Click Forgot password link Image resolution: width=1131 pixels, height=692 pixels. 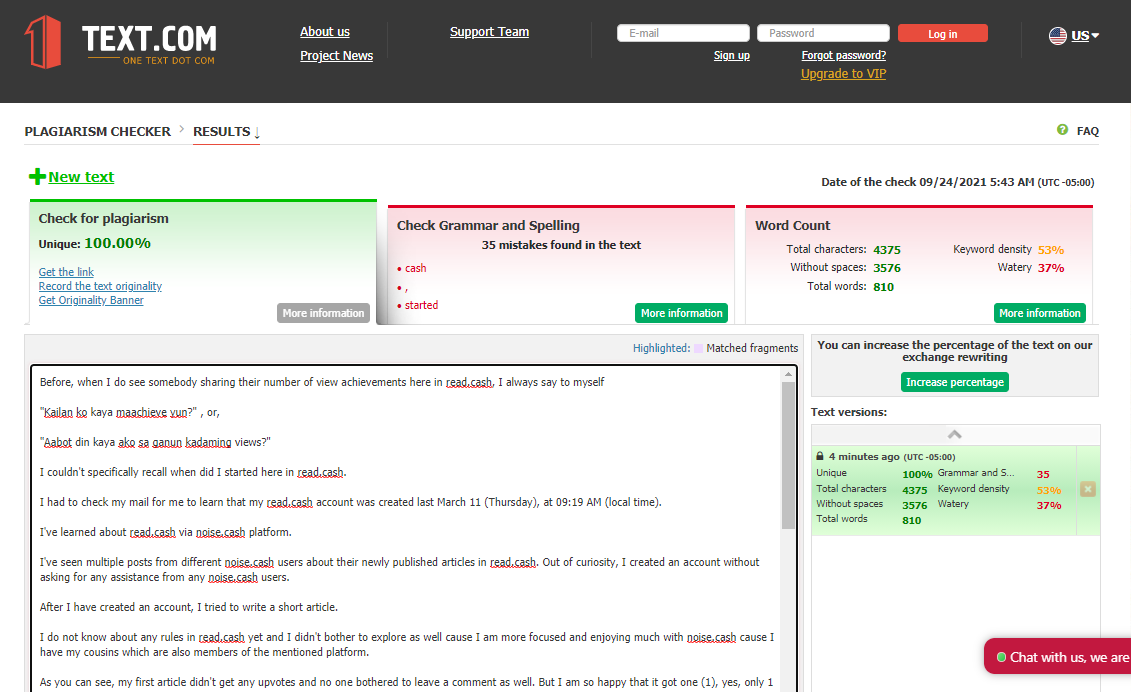(x=843, y=56)
